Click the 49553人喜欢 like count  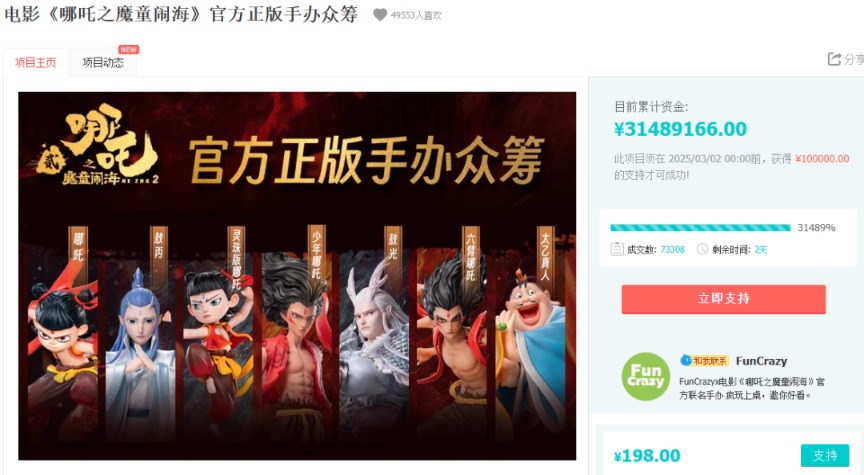point(416,15)
